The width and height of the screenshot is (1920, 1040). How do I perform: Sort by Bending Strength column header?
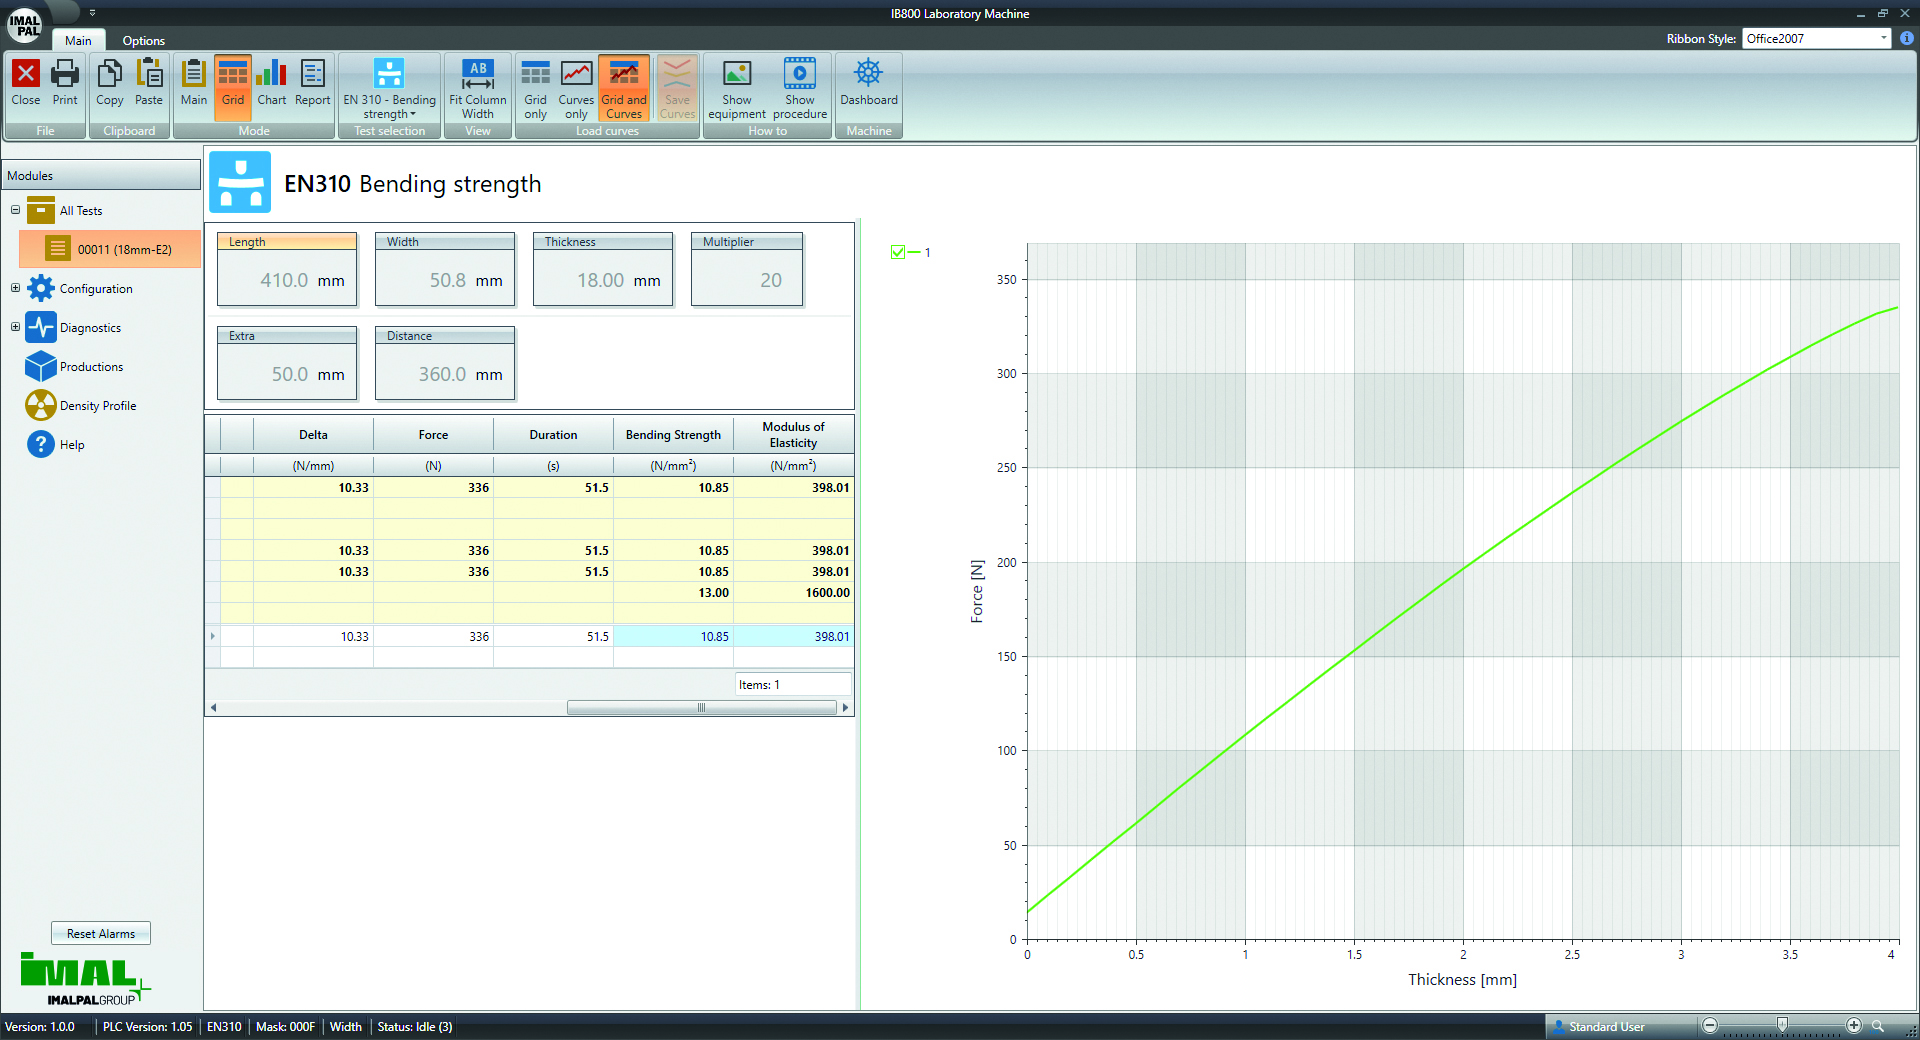[x=673, y=435]
